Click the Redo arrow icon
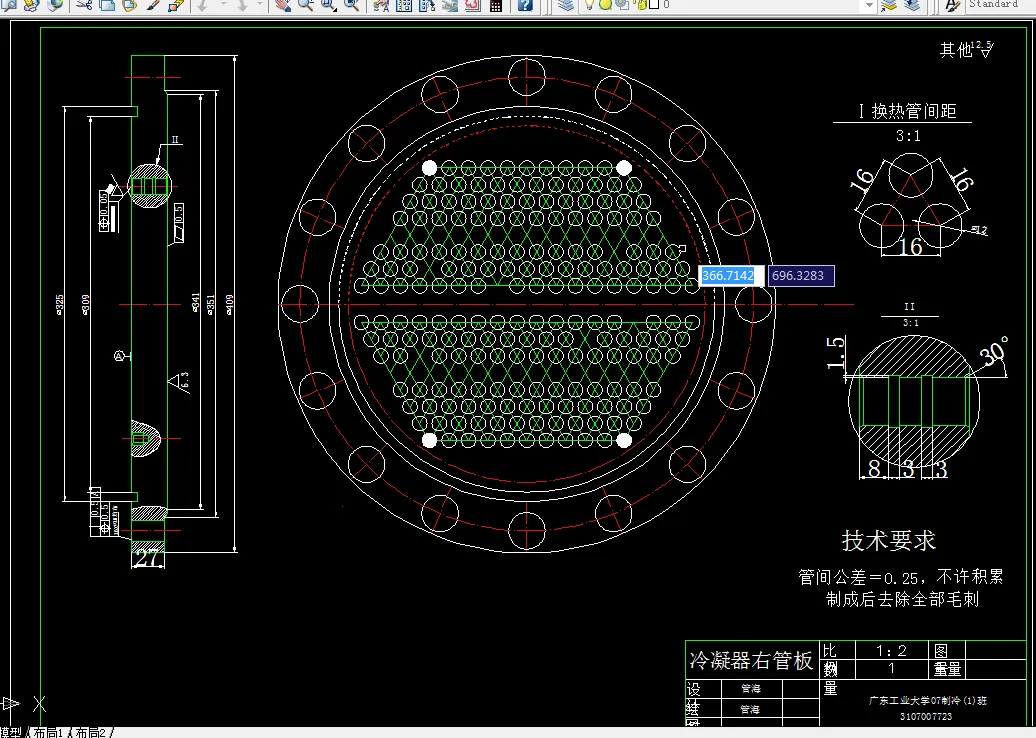Image resolution: width=1036 pixels, height=738 pixels. pos(242,5)
